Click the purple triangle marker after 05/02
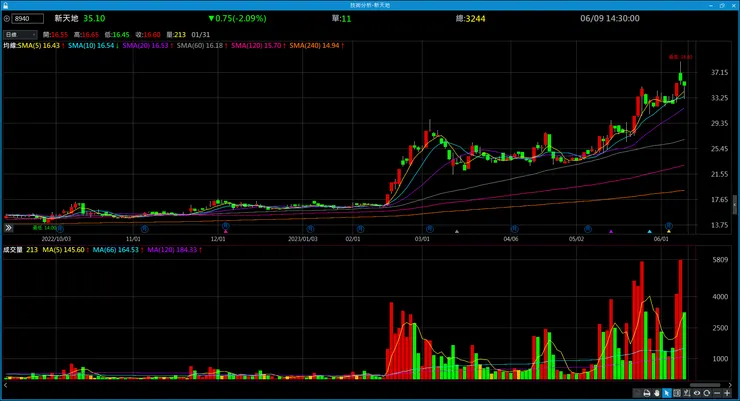This screenshot has width=740, height=401. click(x=611, y=232)
